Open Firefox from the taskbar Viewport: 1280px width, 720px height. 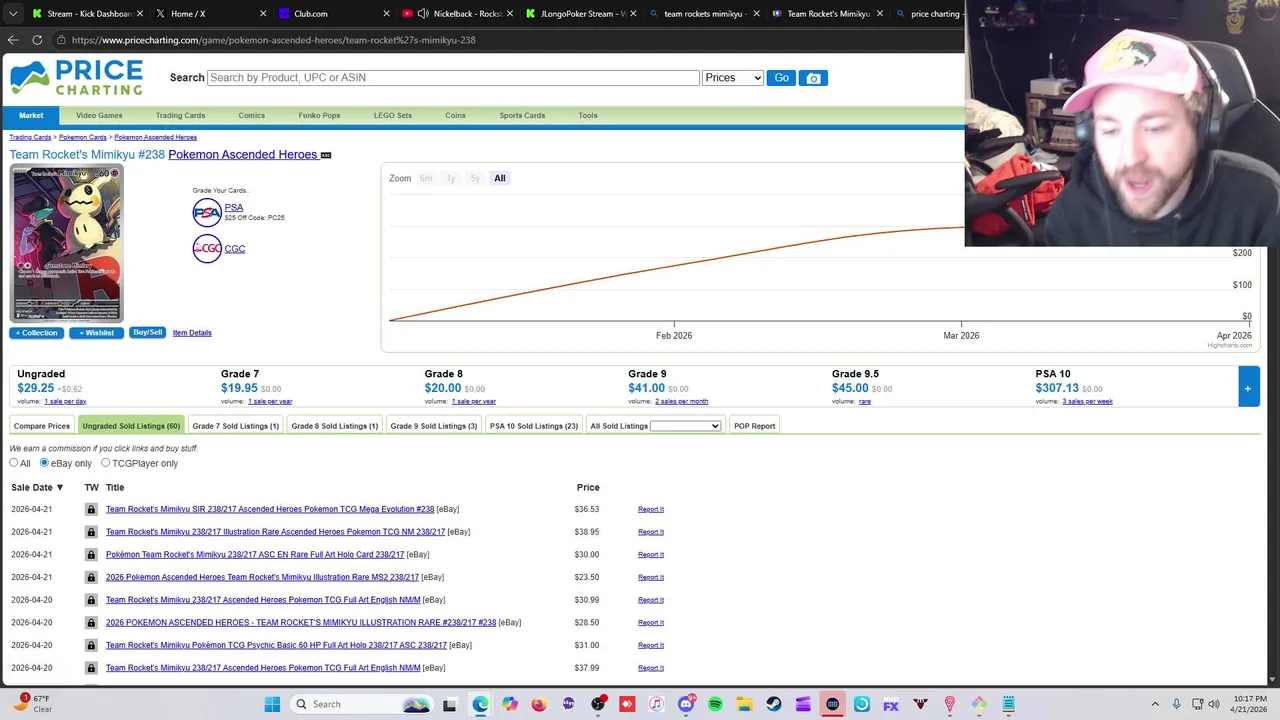[x=539, y=704]
